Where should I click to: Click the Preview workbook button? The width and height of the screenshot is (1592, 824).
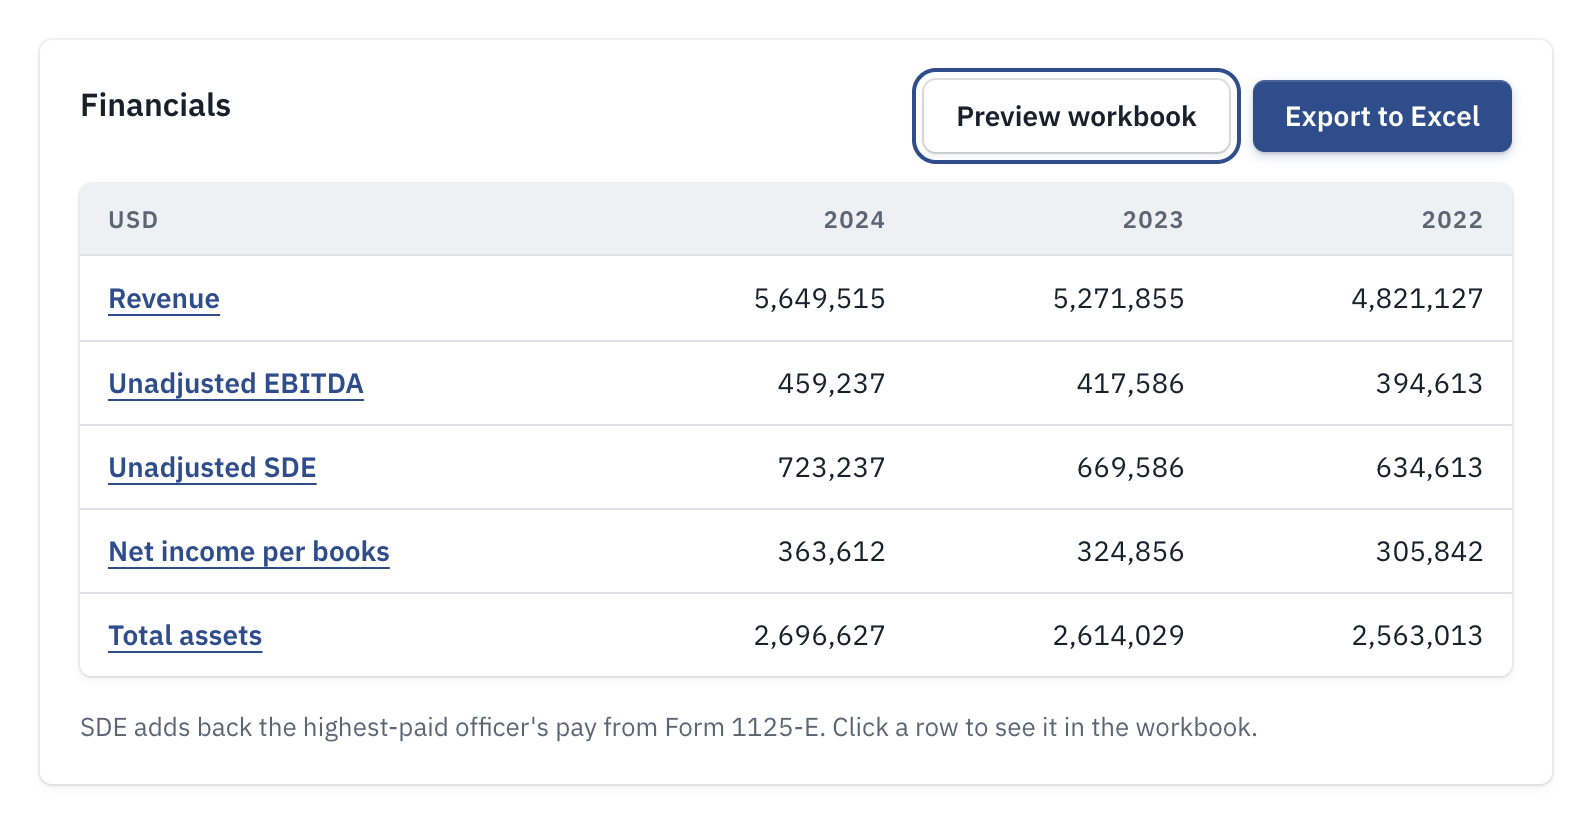(1076, 116)
